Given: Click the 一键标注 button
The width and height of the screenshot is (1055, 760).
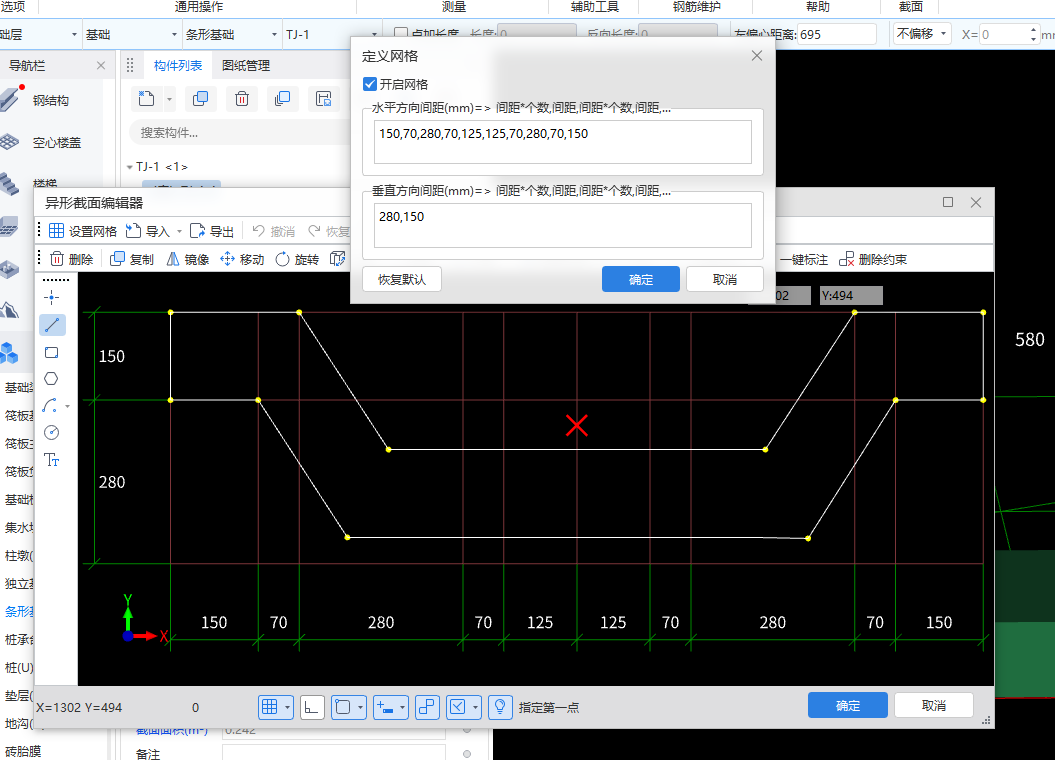Looking at the screenshot, I should coord(804,260).
